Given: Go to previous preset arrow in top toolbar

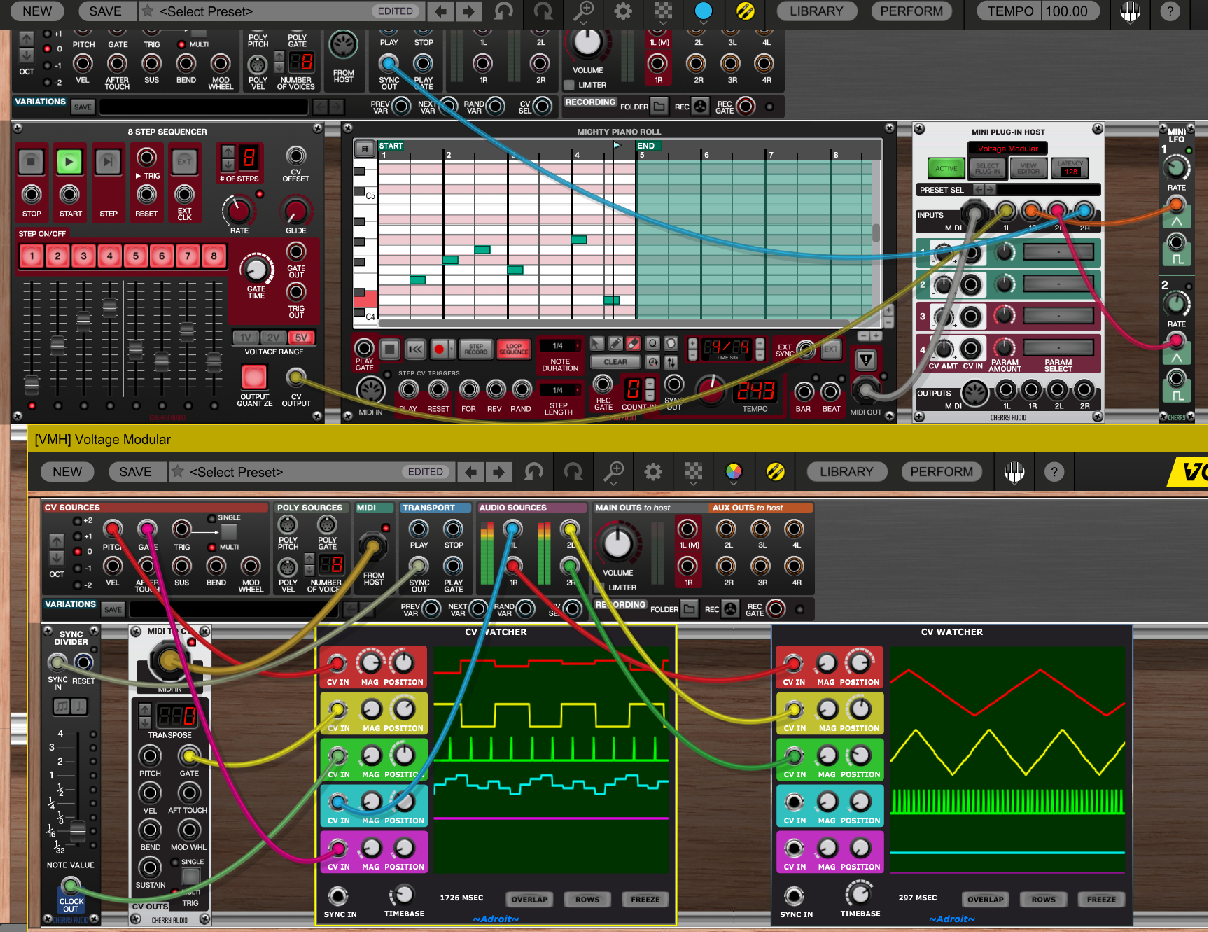Looking at the screenshot, I should [x=440, y=11].
